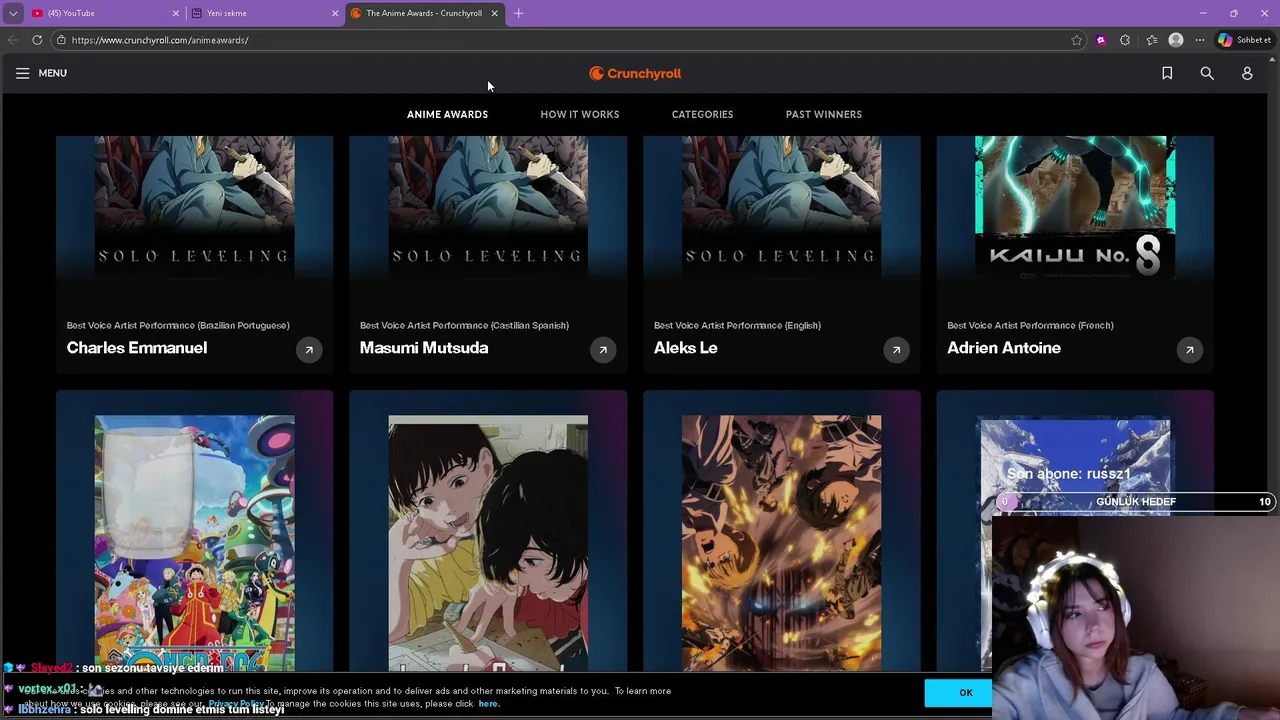Viewport: 1280px width, 720px height.
Task: Open the Charles Emmanuel winner name
Action: click(137, 348)
